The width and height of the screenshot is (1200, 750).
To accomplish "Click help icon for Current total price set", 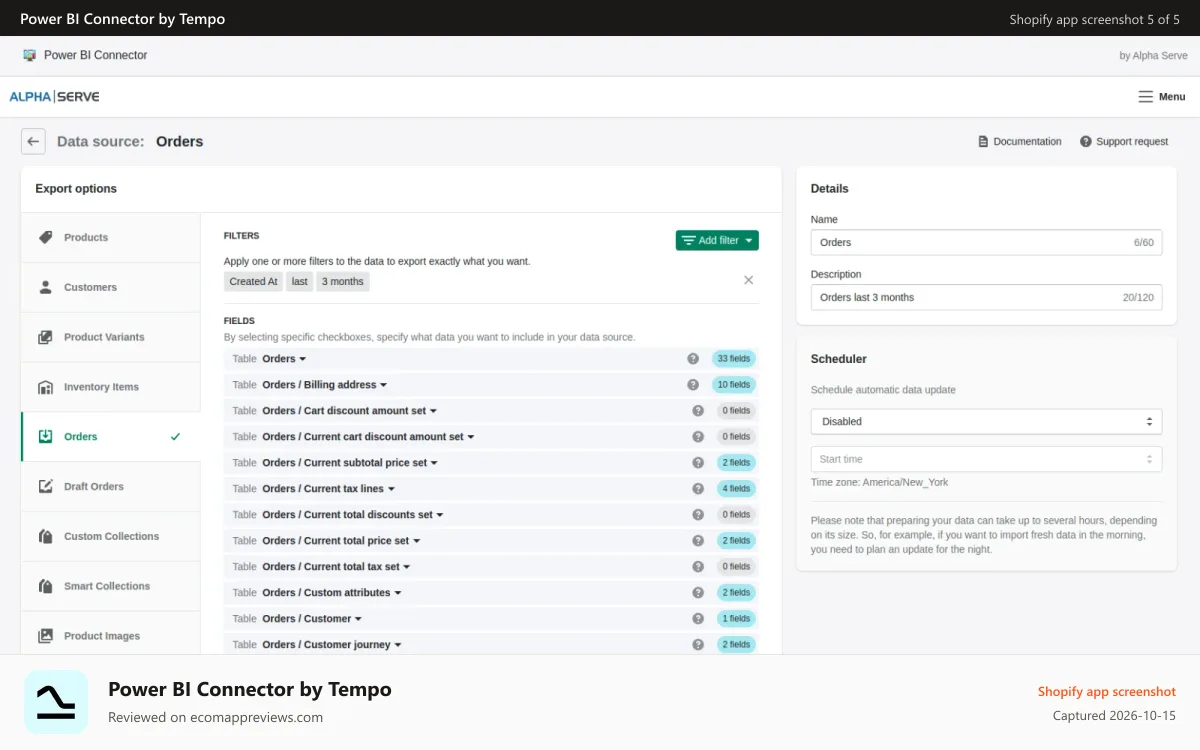I will point(698,541).
